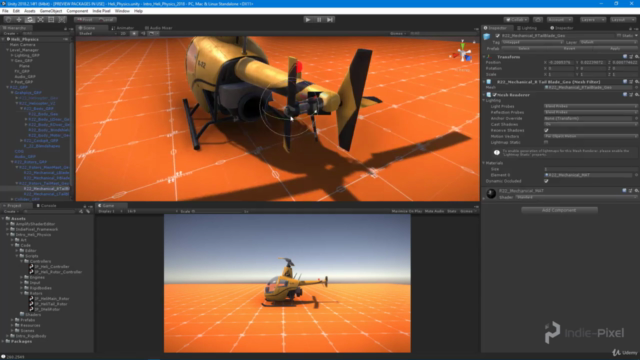
Task: Open the Window menu
Action: (122, 11)
